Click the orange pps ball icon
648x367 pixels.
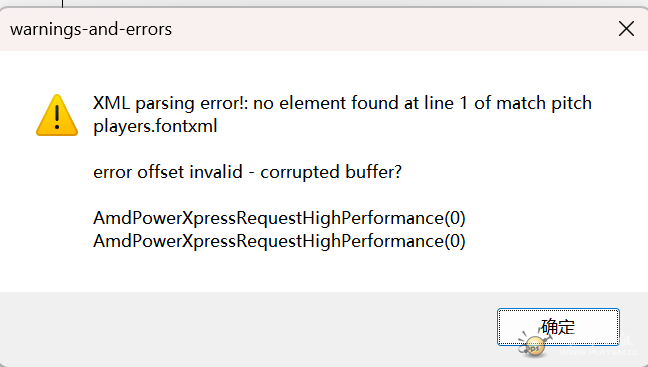(534, 346)
